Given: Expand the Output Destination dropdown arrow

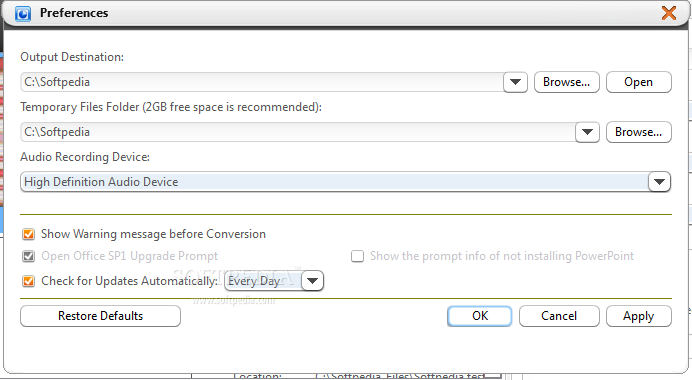Looking at the screenshot, I should tap(515, 82).
